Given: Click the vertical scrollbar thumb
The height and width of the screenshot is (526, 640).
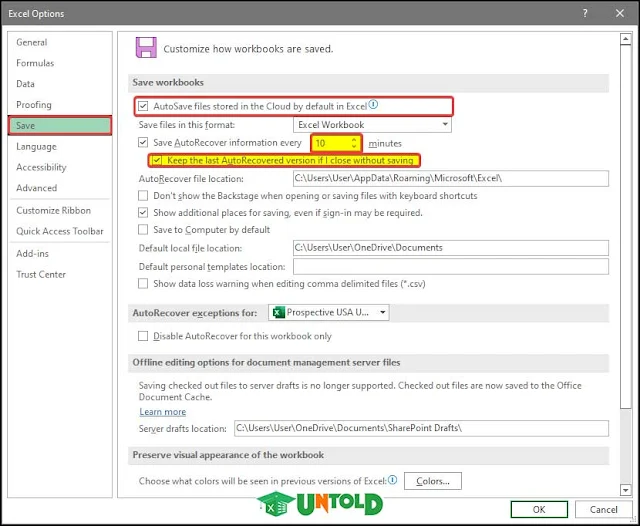Looking at the screenshot, I should [626, 226].
